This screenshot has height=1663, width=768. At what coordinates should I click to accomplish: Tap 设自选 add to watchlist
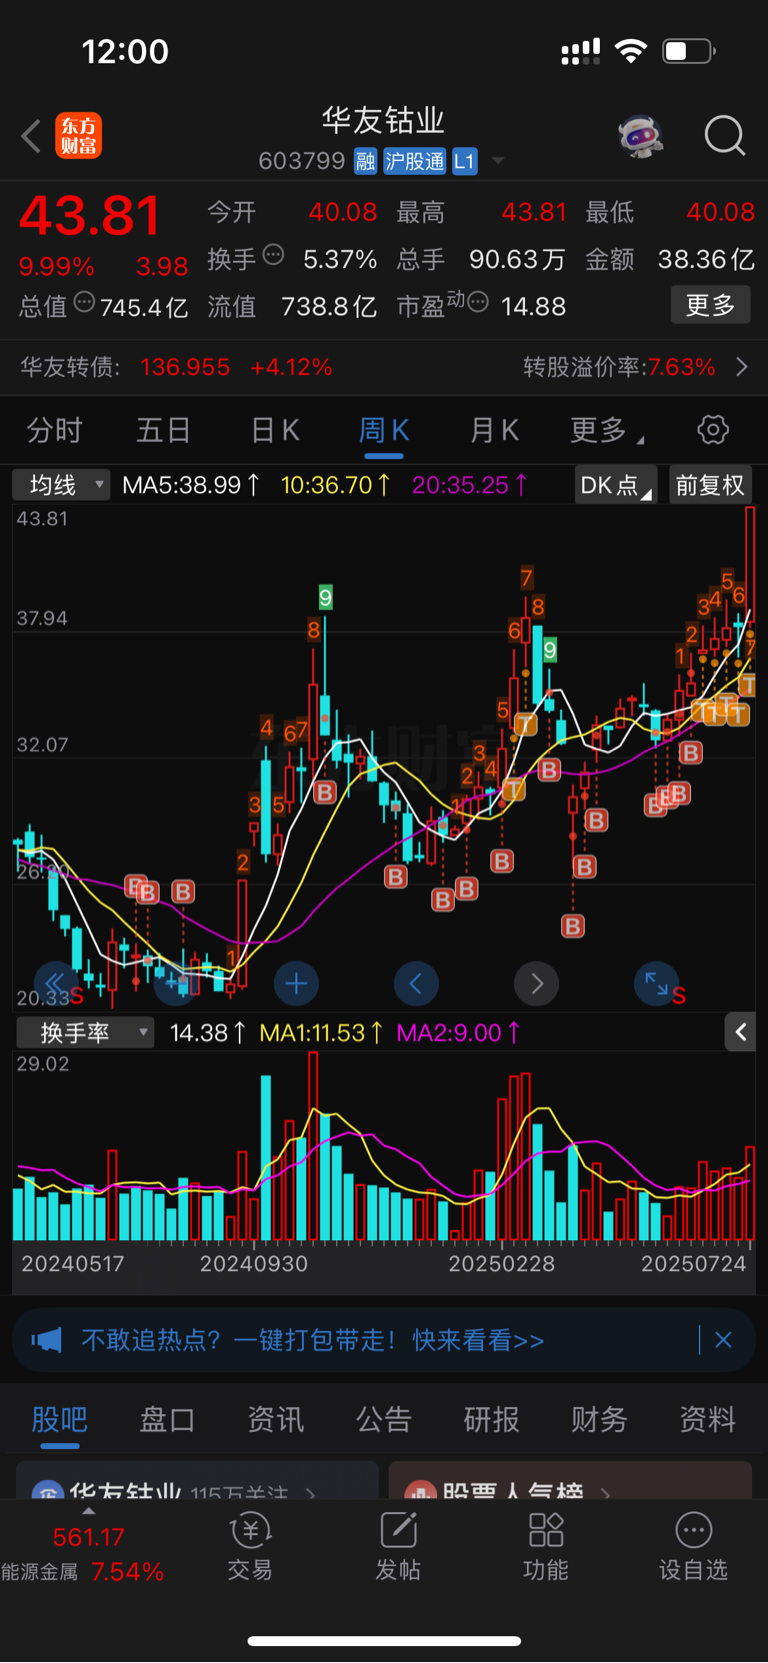point(693,1547)
